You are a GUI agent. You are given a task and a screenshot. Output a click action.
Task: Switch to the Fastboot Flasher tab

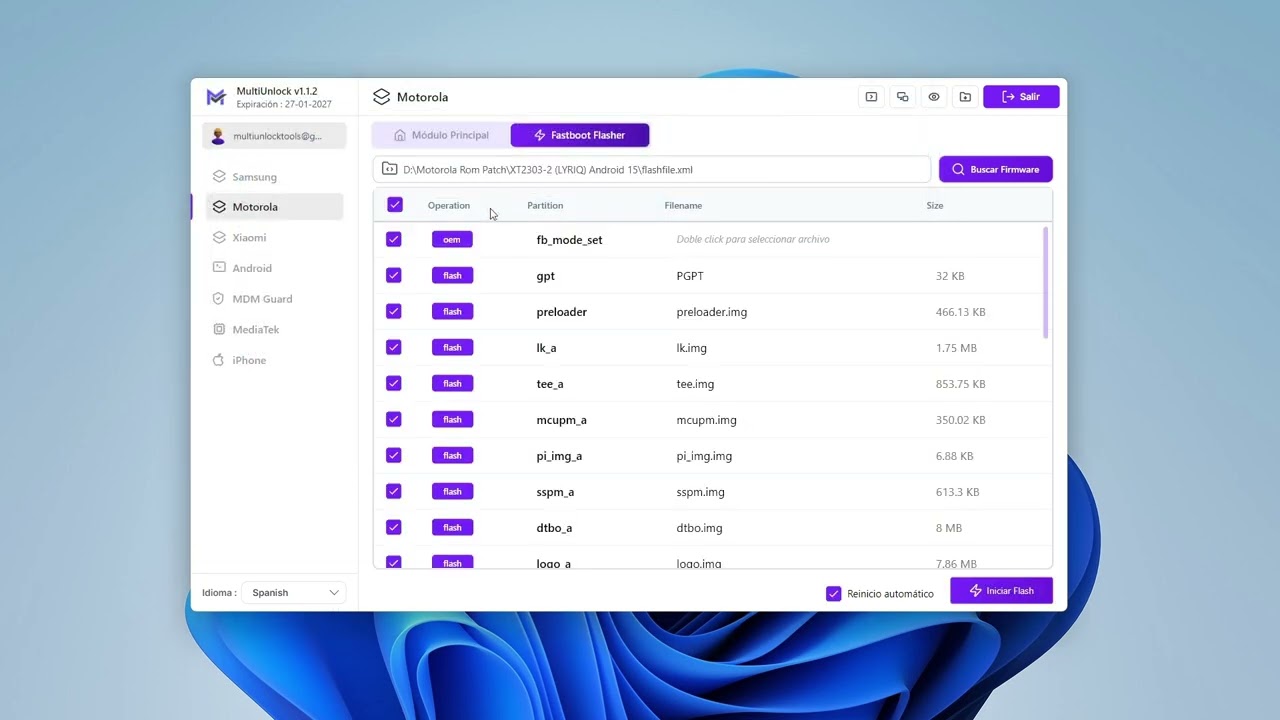click(x=580, y=135)
